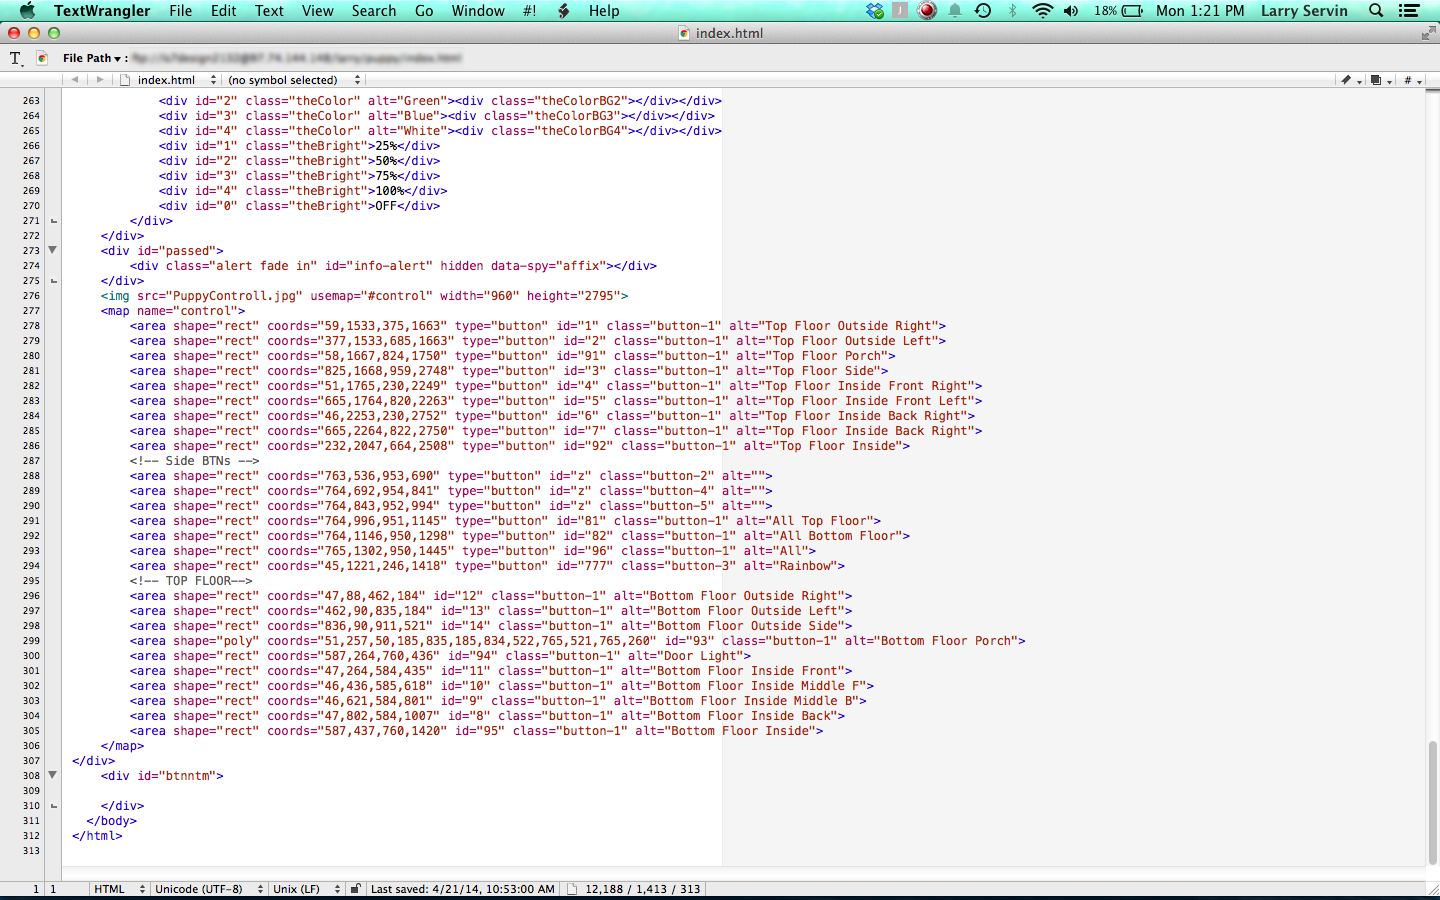Click the 12,188 / 1,413 / 313 statistics
1440x900 pixels.
click(642, 889)
